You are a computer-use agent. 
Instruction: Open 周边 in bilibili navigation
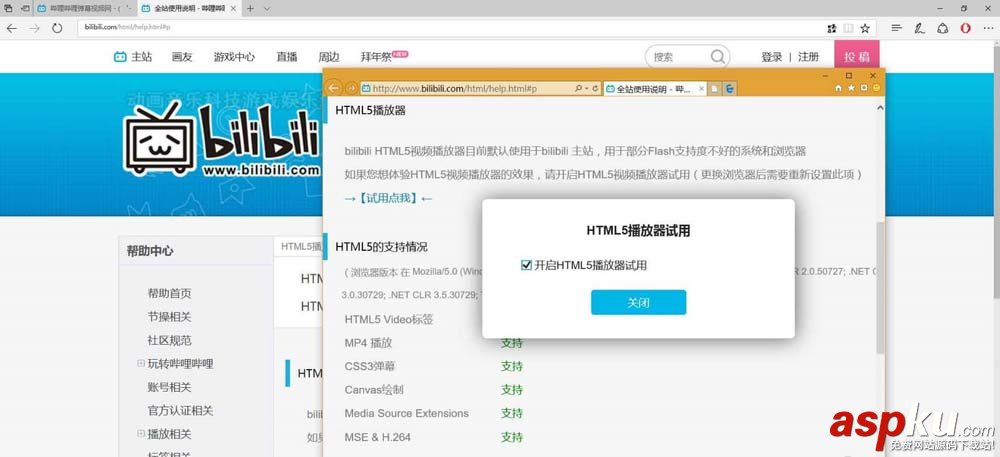pyautogui.click(x=328, y=57)
